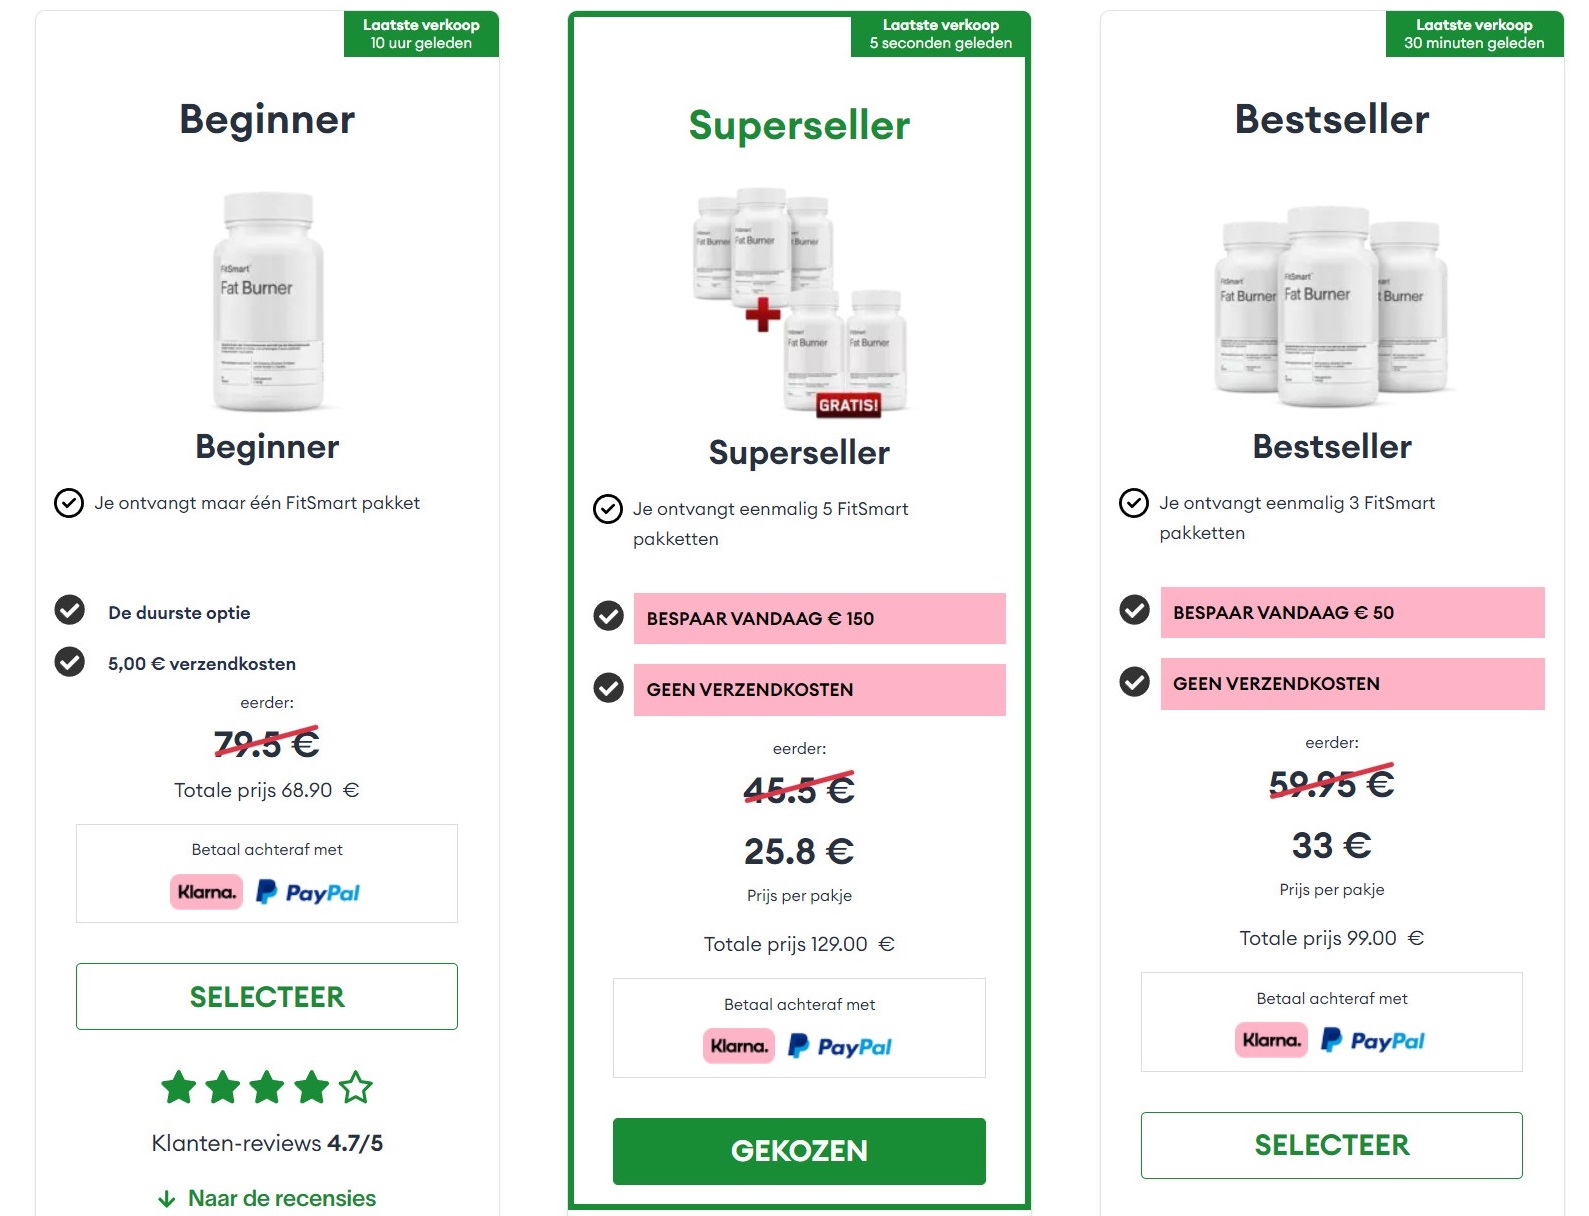Click the checkmark next to eenmalig 5 FitSmart pakketten
The width and height of the screenshot is (1589, 1216).
pyautogui.click(x=607, y=510)
